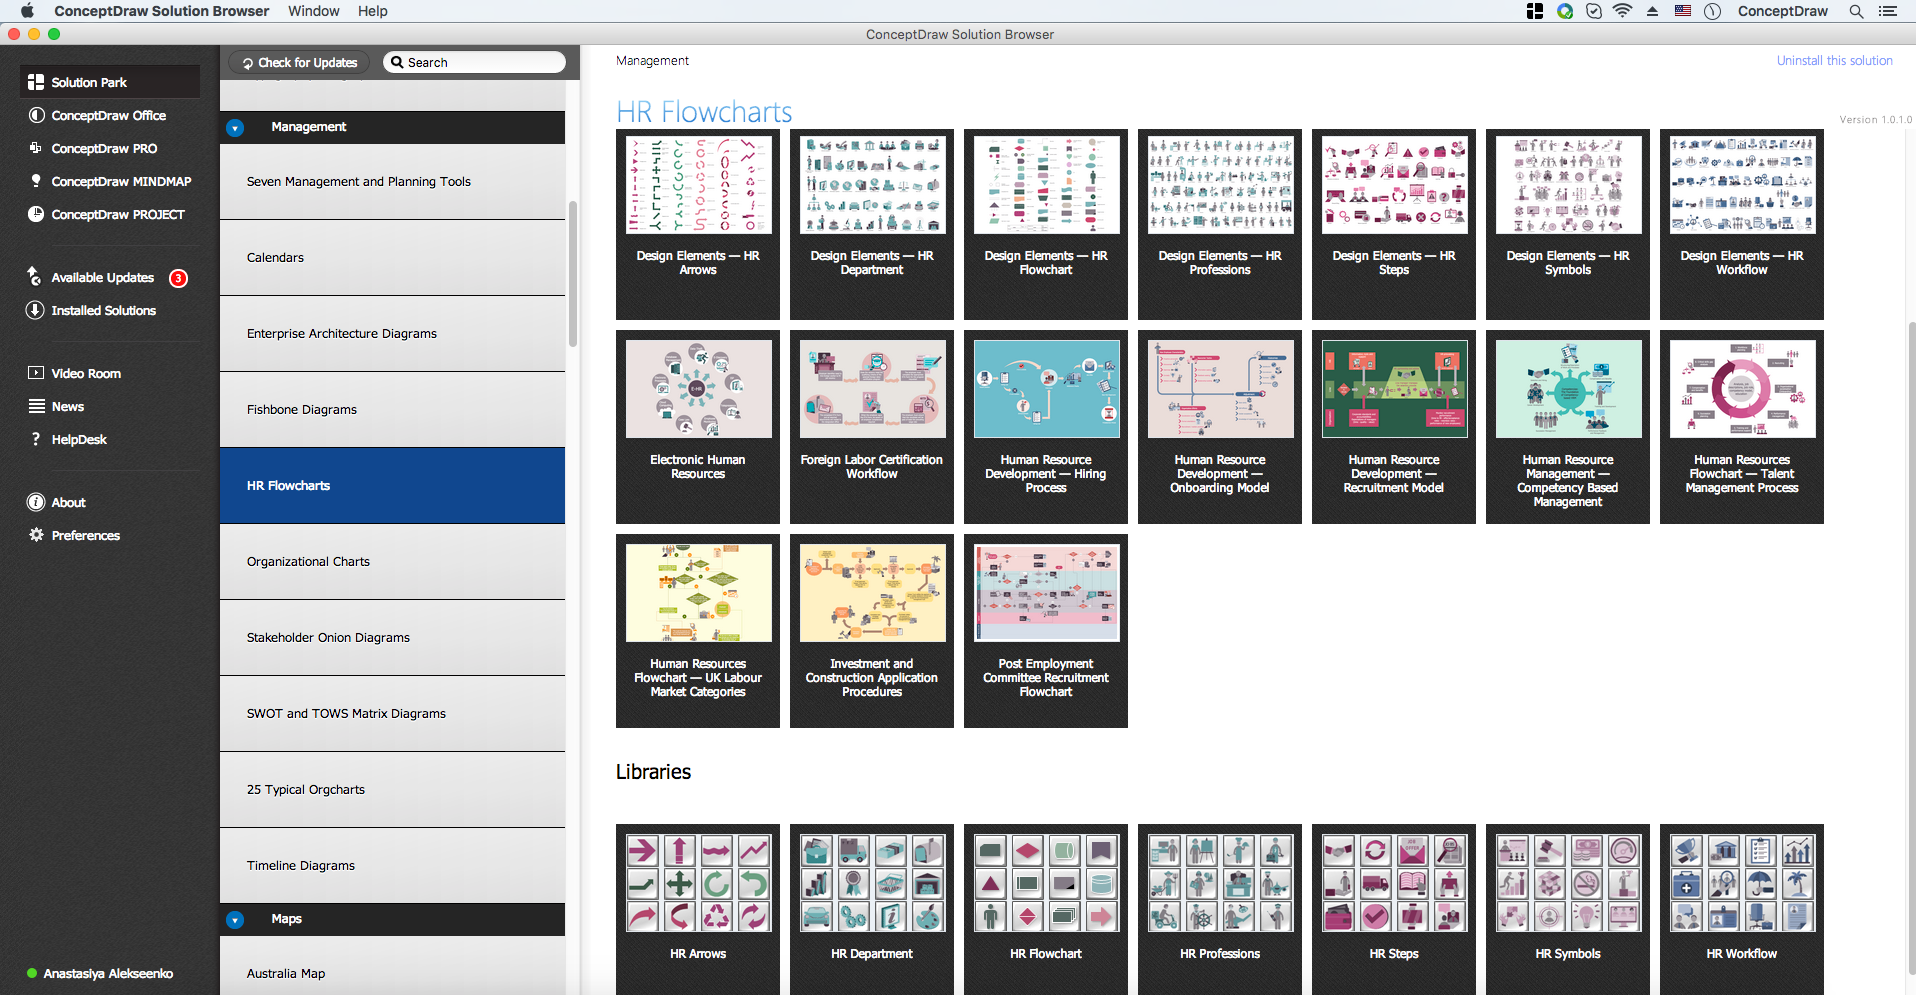1916x995 pixels.
Task: Select Stakeholder Onion Diagrams solution
Action: pyautogui.click(x=392, y=637)
